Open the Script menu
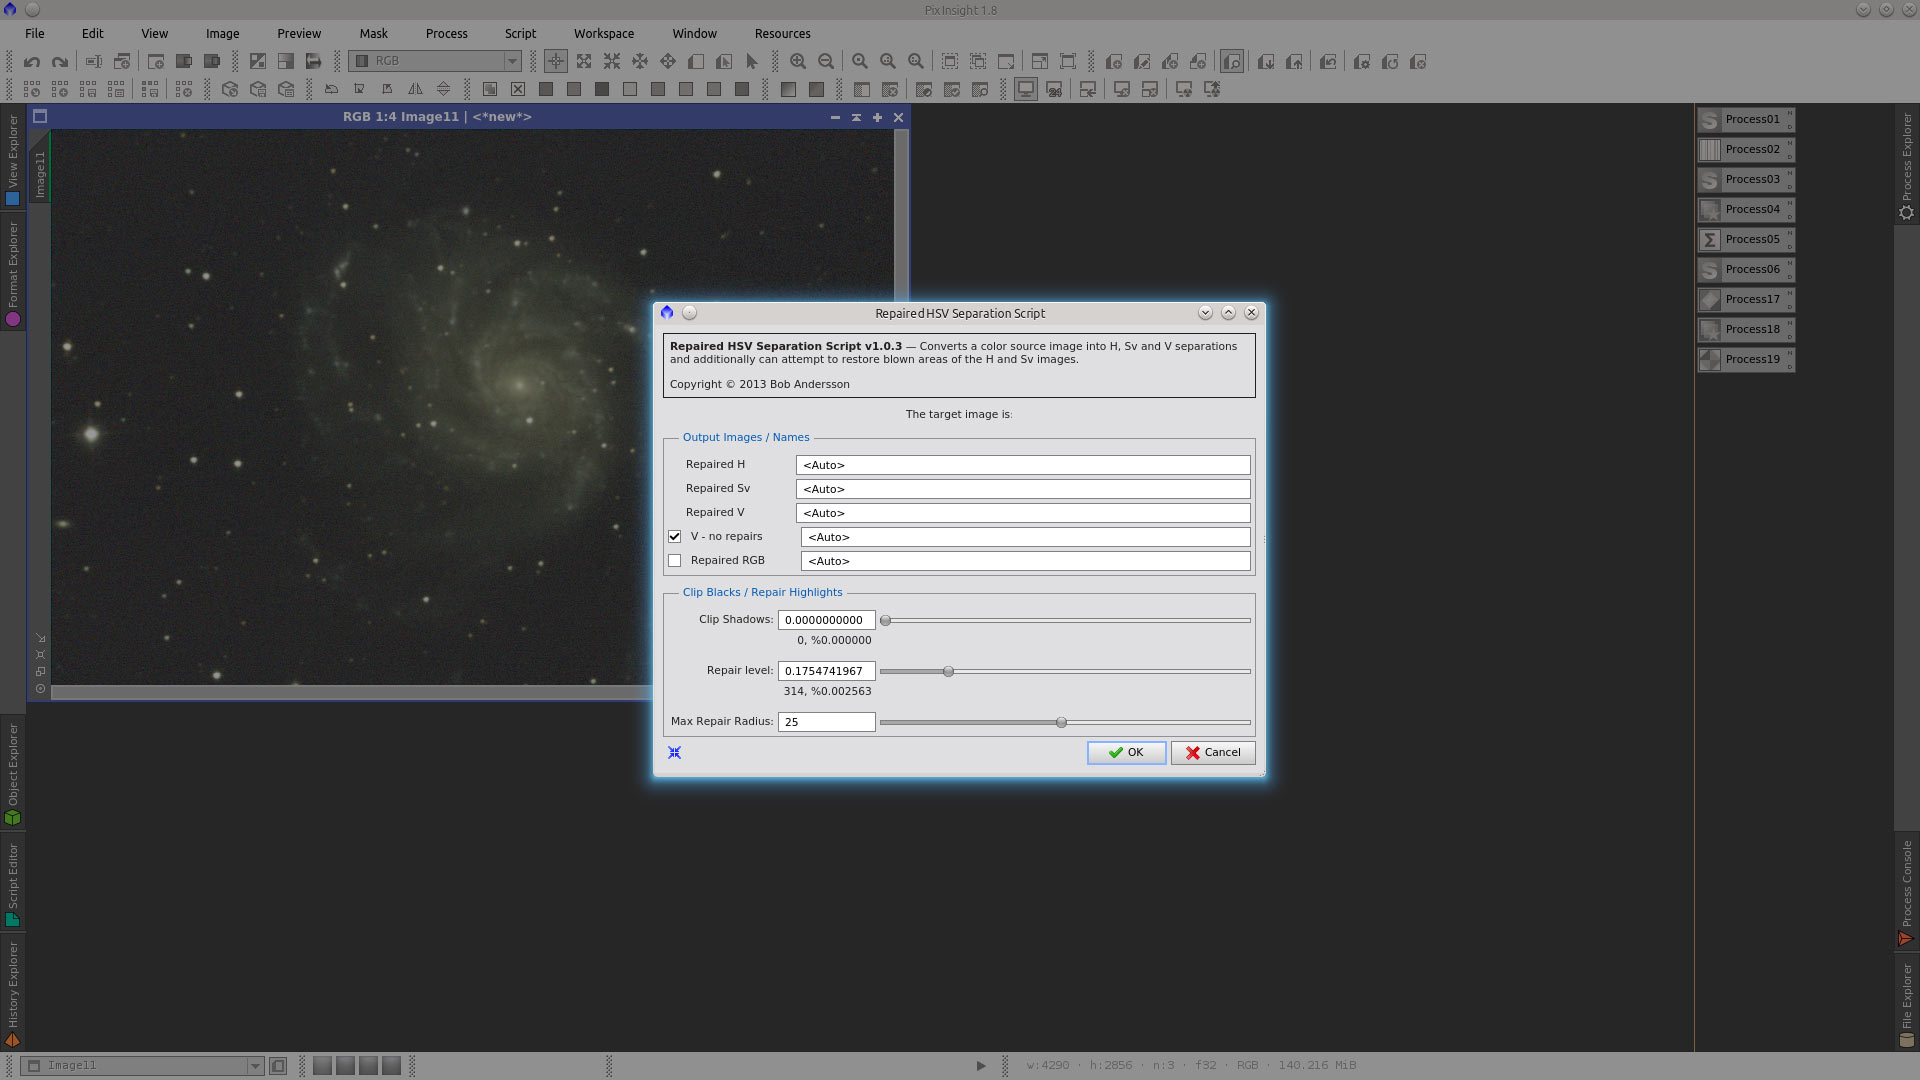 pyautogui.click(x=520, y=33)
